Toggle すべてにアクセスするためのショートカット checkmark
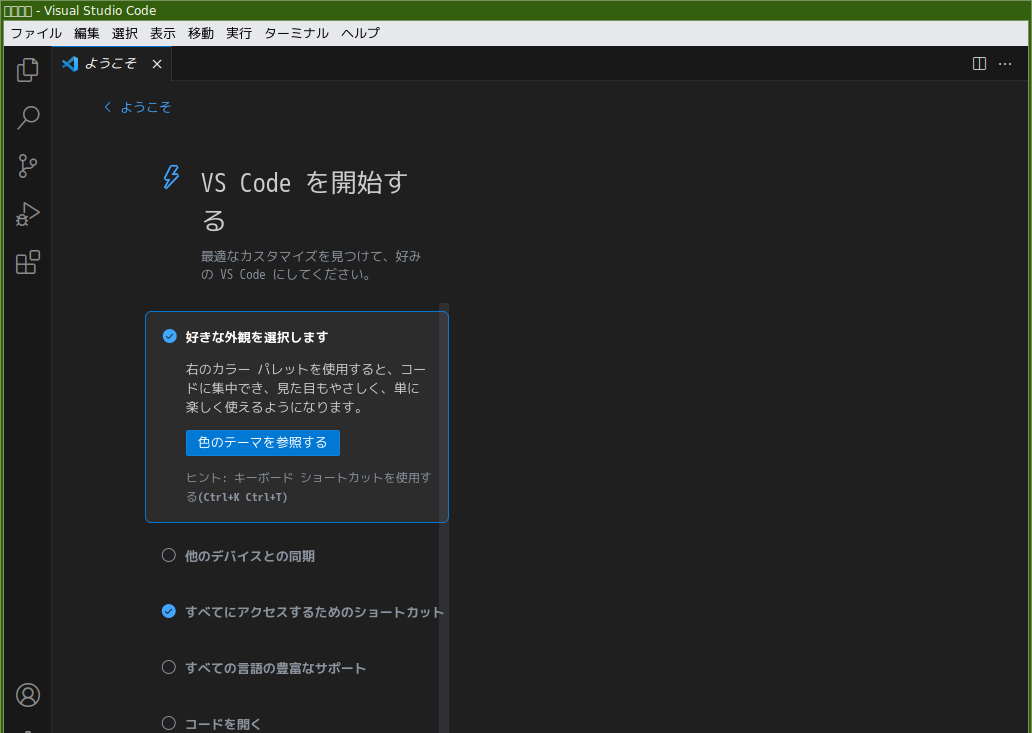Viewport: 1032px width, 733px height. [168, 611]
